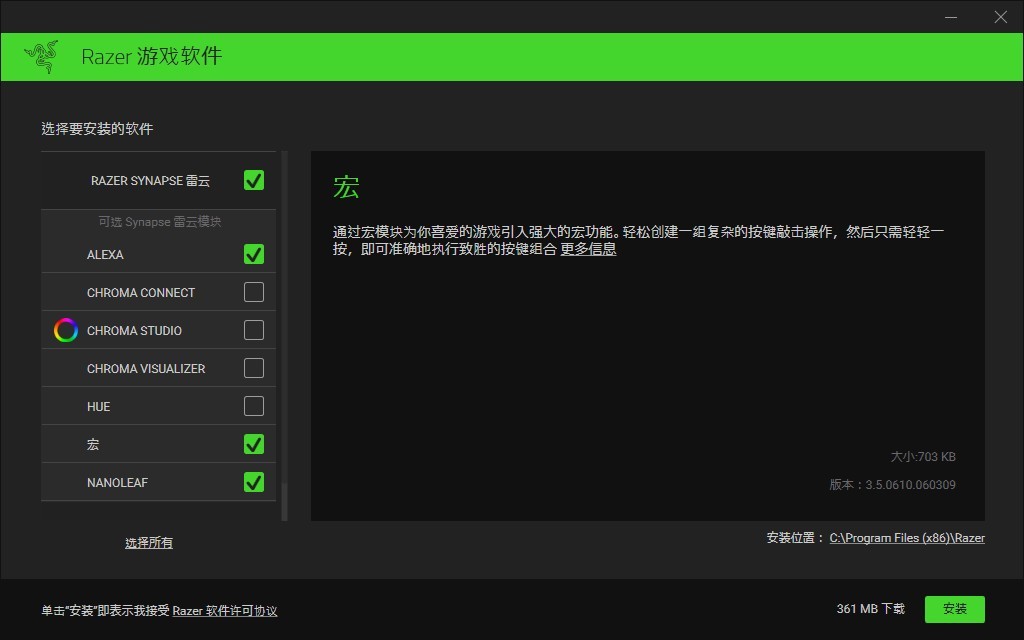
Task: Disable NANOLEAF installation
Action: pos(254,481)
